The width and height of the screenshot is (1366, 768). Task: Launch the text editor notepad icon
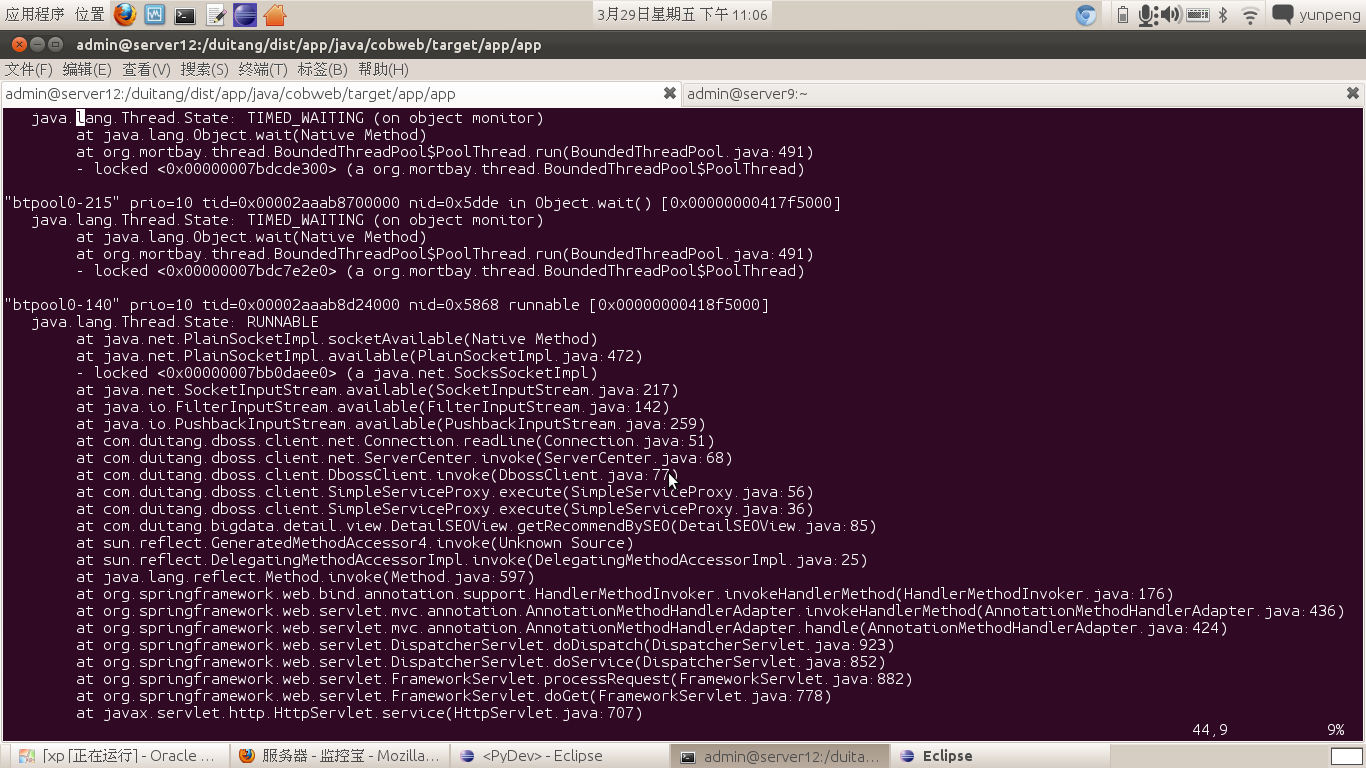pos(215,14)
